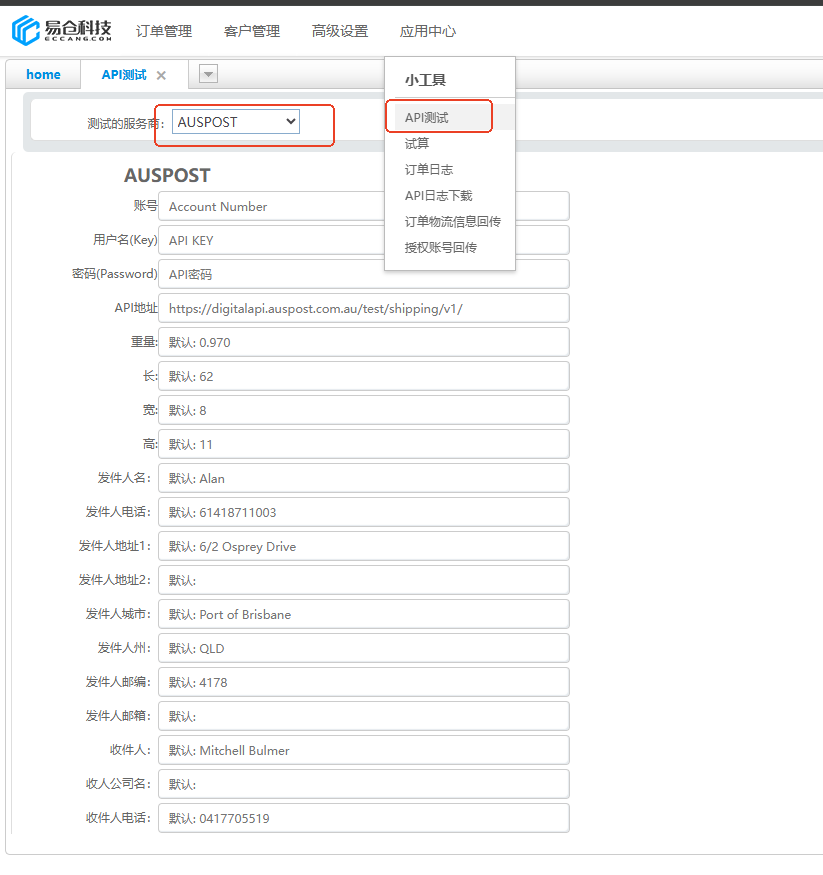Switch to the home tab
The image size is (823, 875).
tap(44, 75)
